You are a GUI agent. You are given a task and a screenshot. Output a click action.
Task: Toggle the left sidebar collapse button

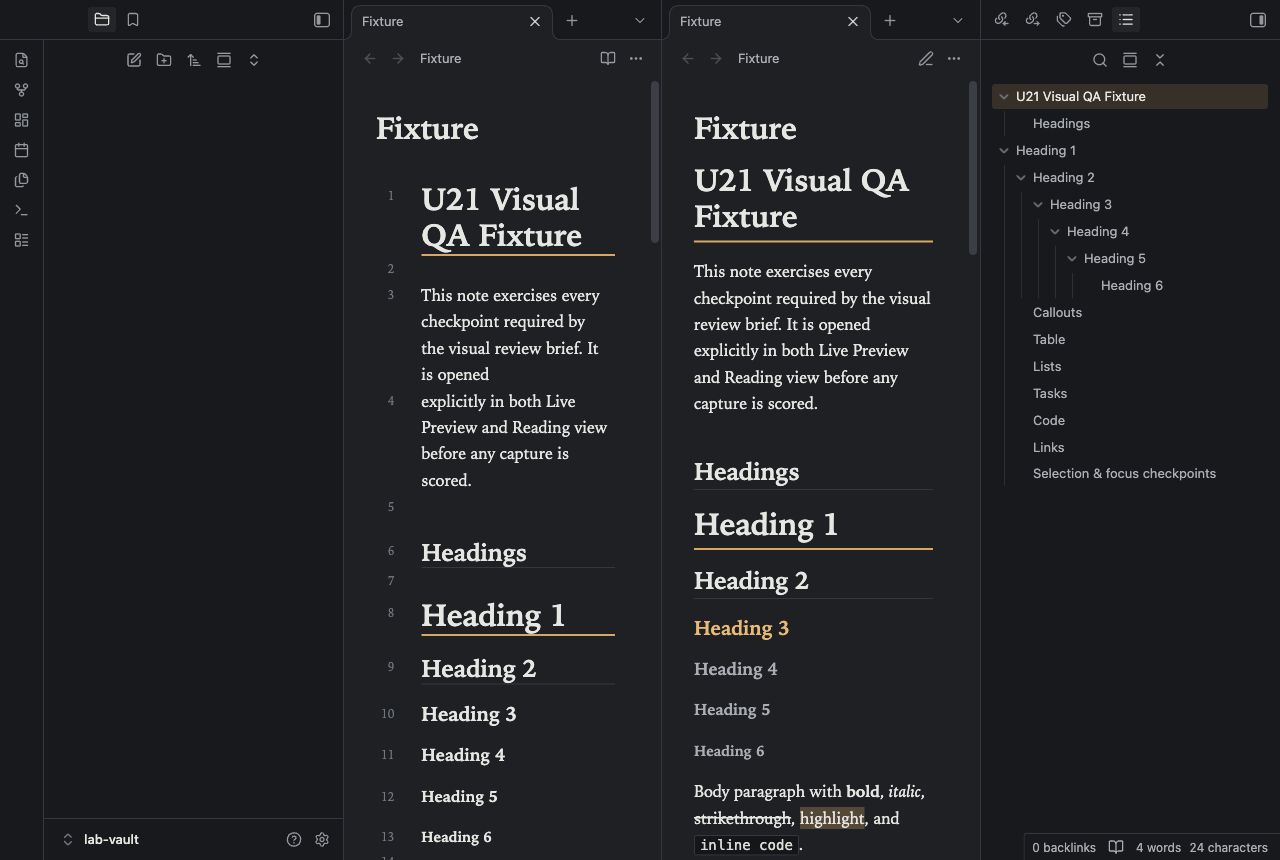click(322, 19)
